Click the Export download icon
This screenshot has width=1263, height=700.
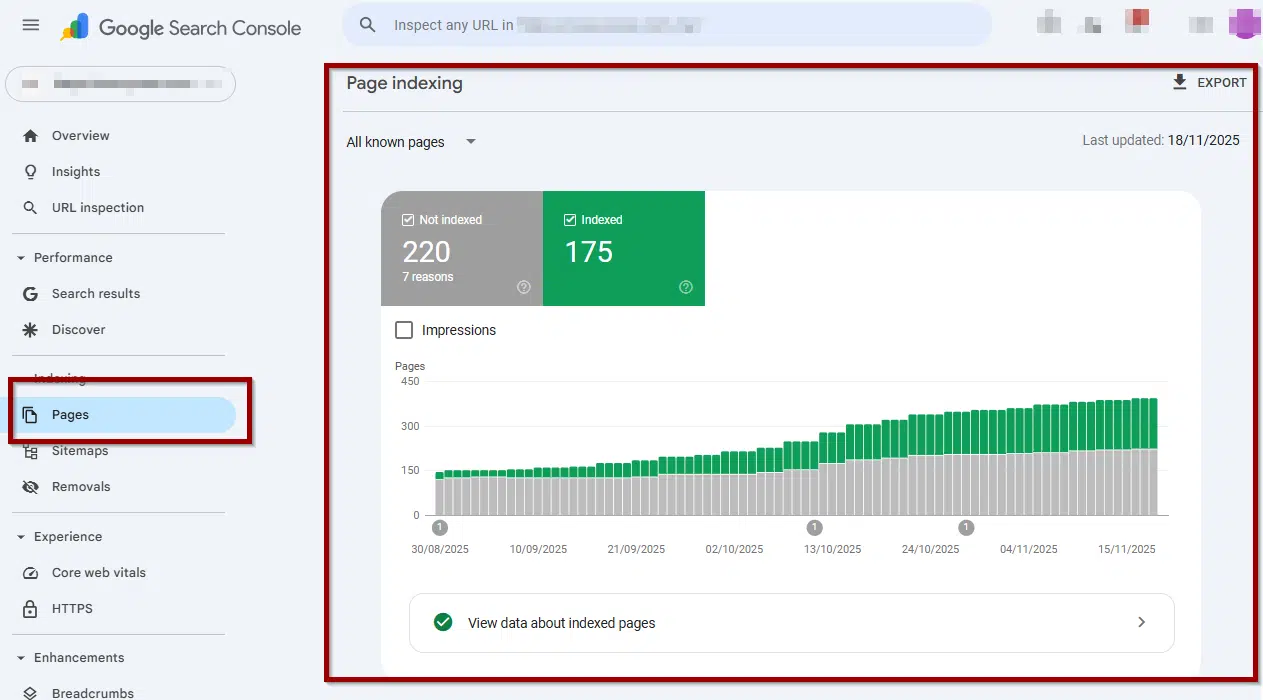[x=1180, y=82]
